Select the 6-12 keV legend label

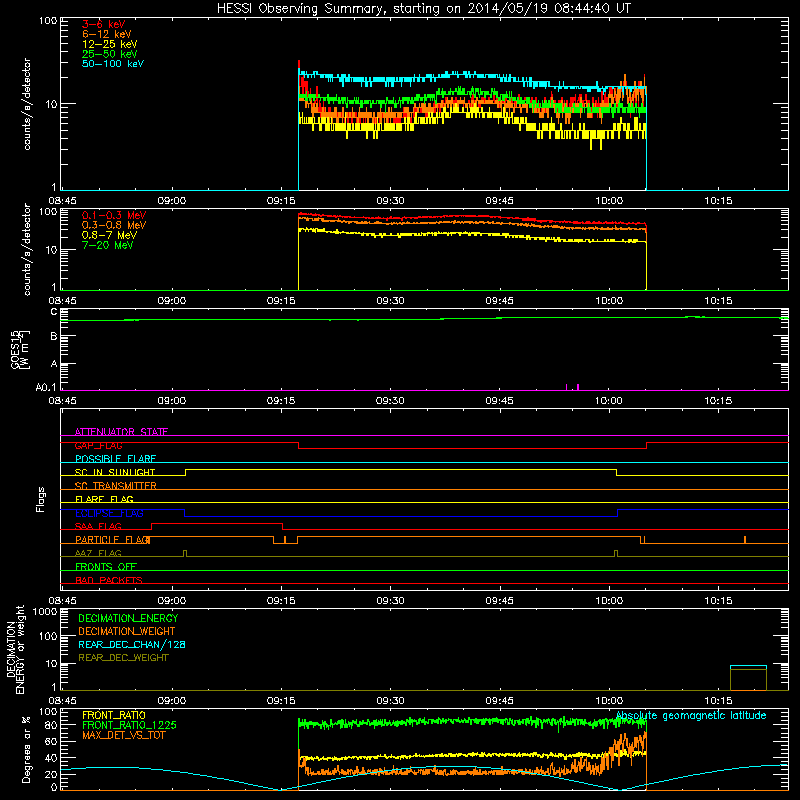tap(107, 34)
